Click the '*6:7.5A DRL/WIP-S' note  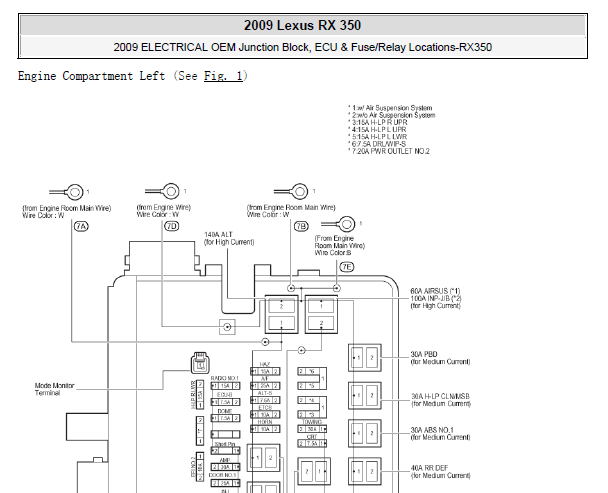pyautogui.click(x=377, y=144)
